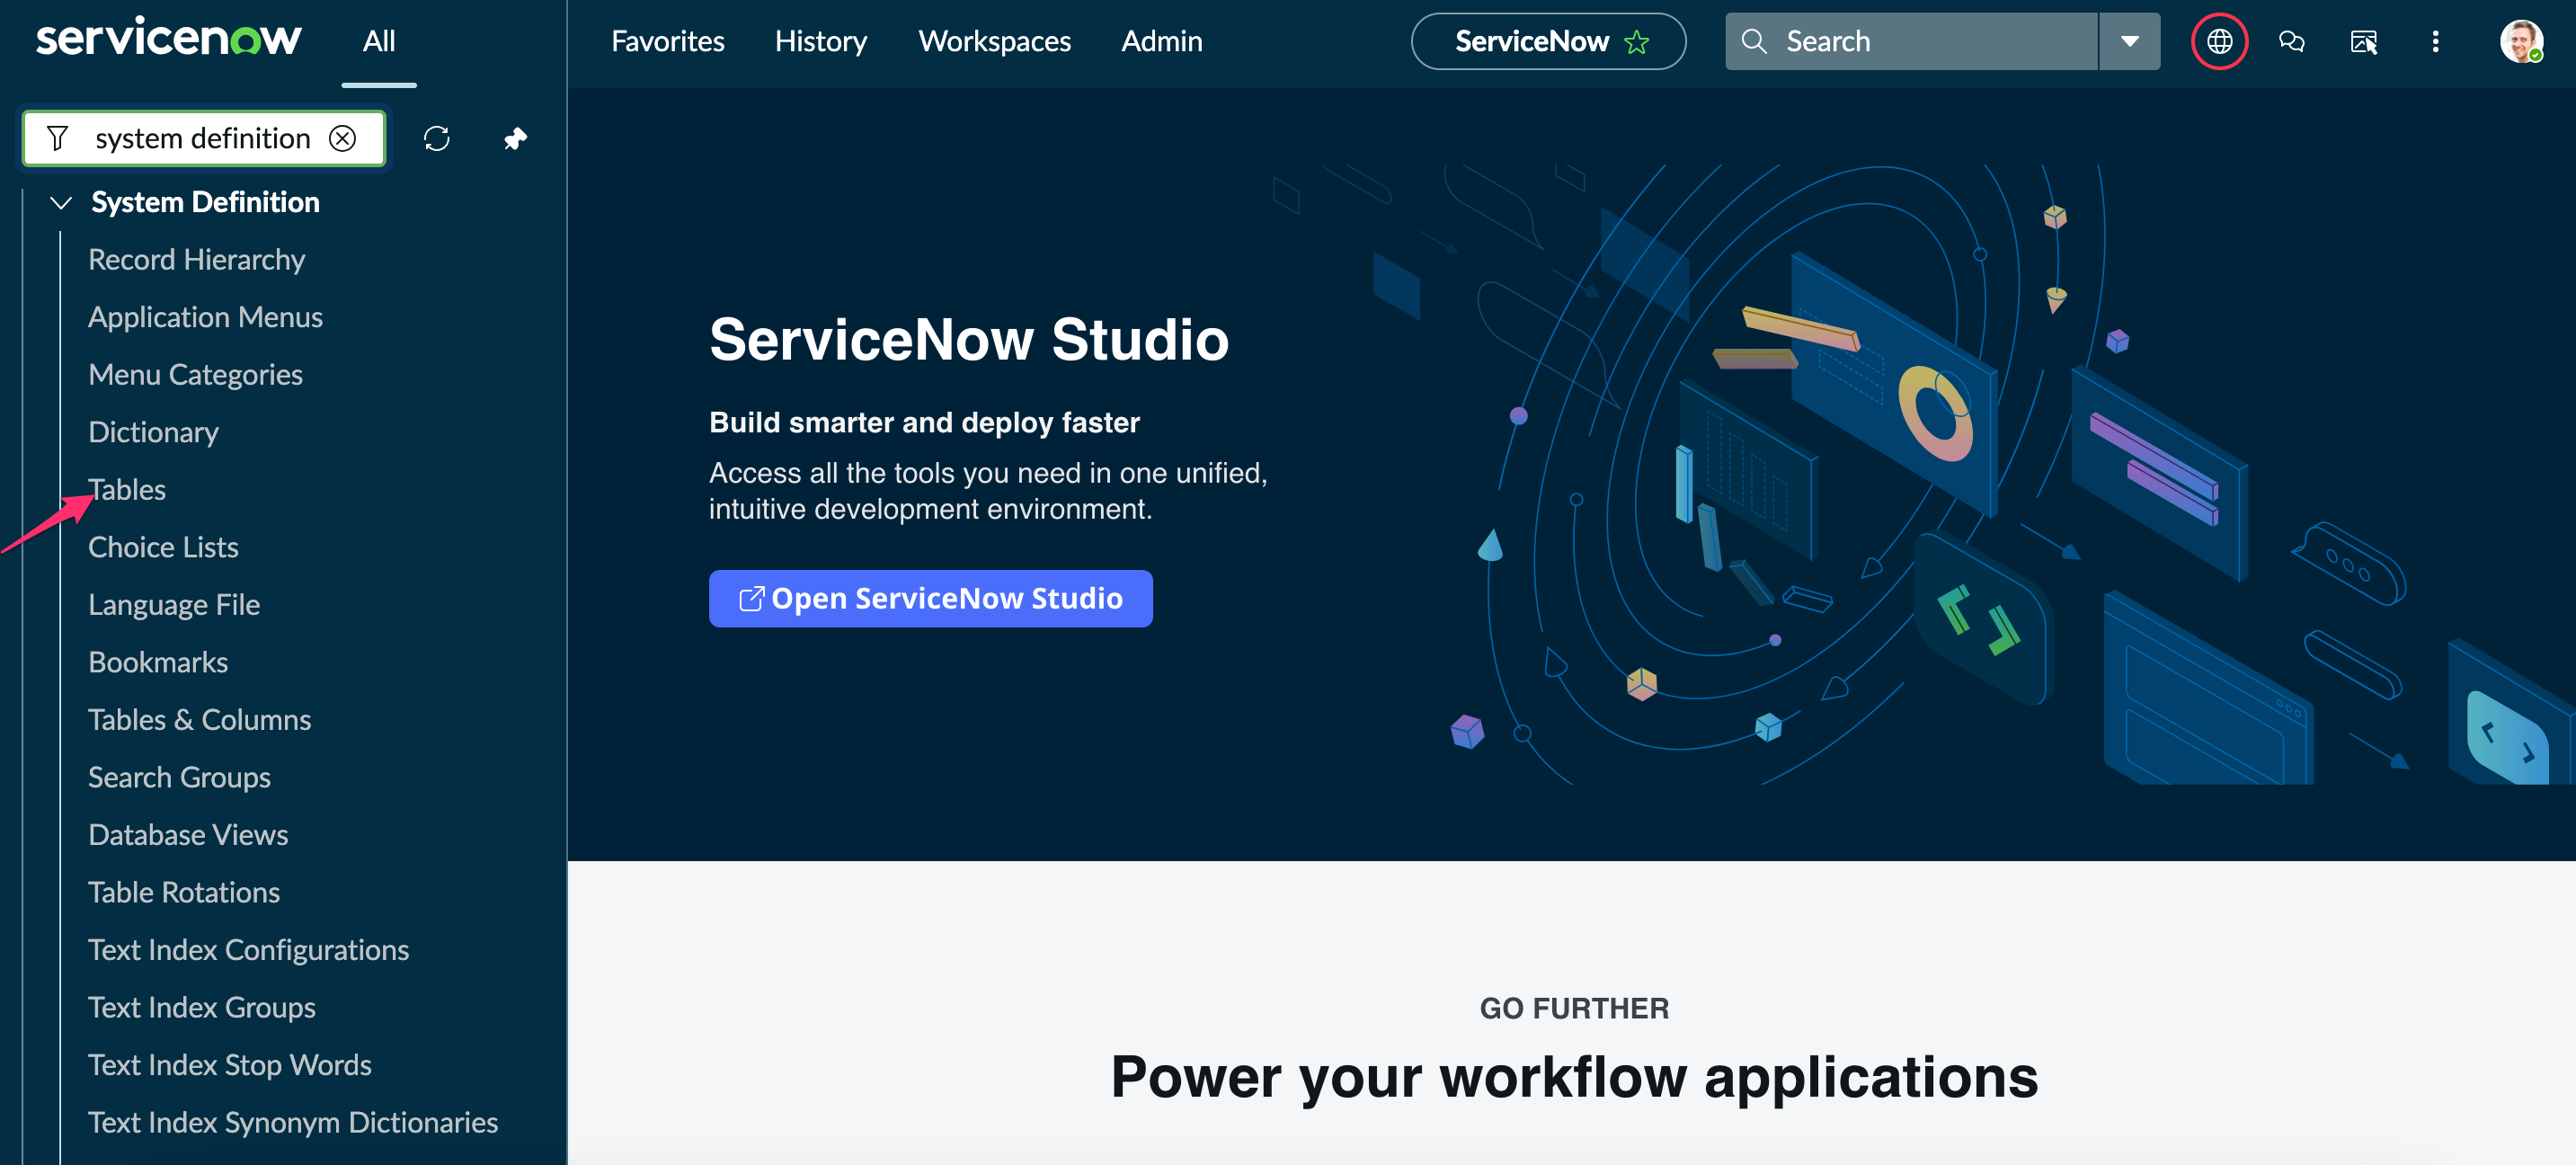Collapse the System Definition section

(x=61, y=202)
